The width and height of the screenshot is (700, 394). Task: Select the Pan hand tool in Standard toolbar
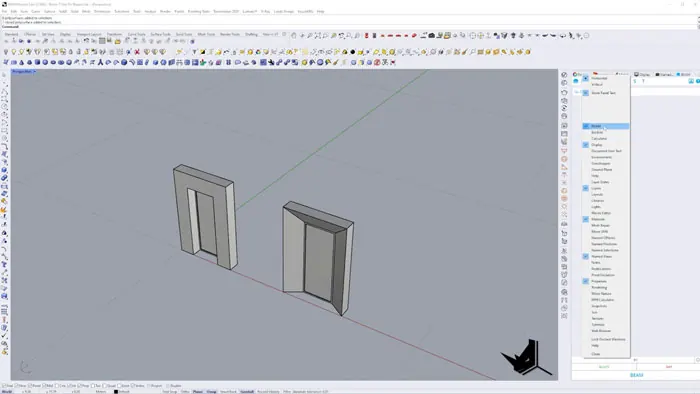click(293, 35)
